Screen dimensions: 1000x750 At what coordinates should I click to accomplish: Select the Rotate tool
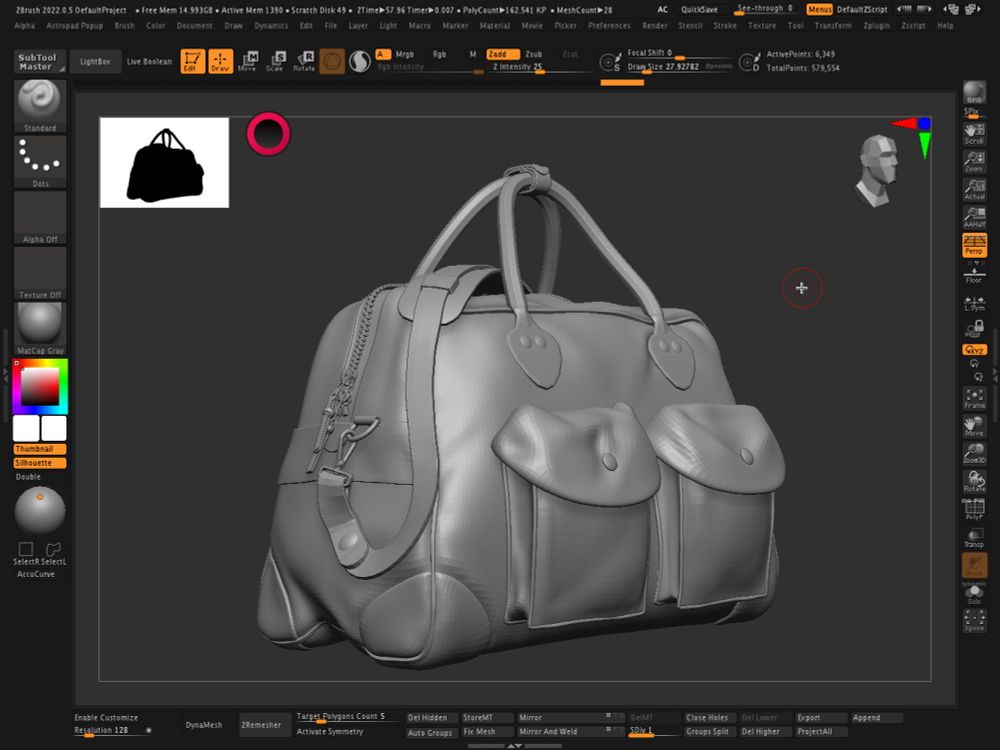point(304,62)
